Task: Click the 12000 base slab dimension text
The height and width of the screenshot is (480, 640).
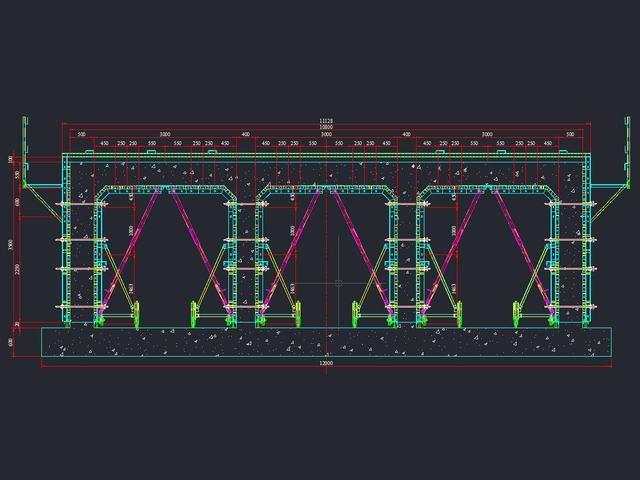Action: 327,363
